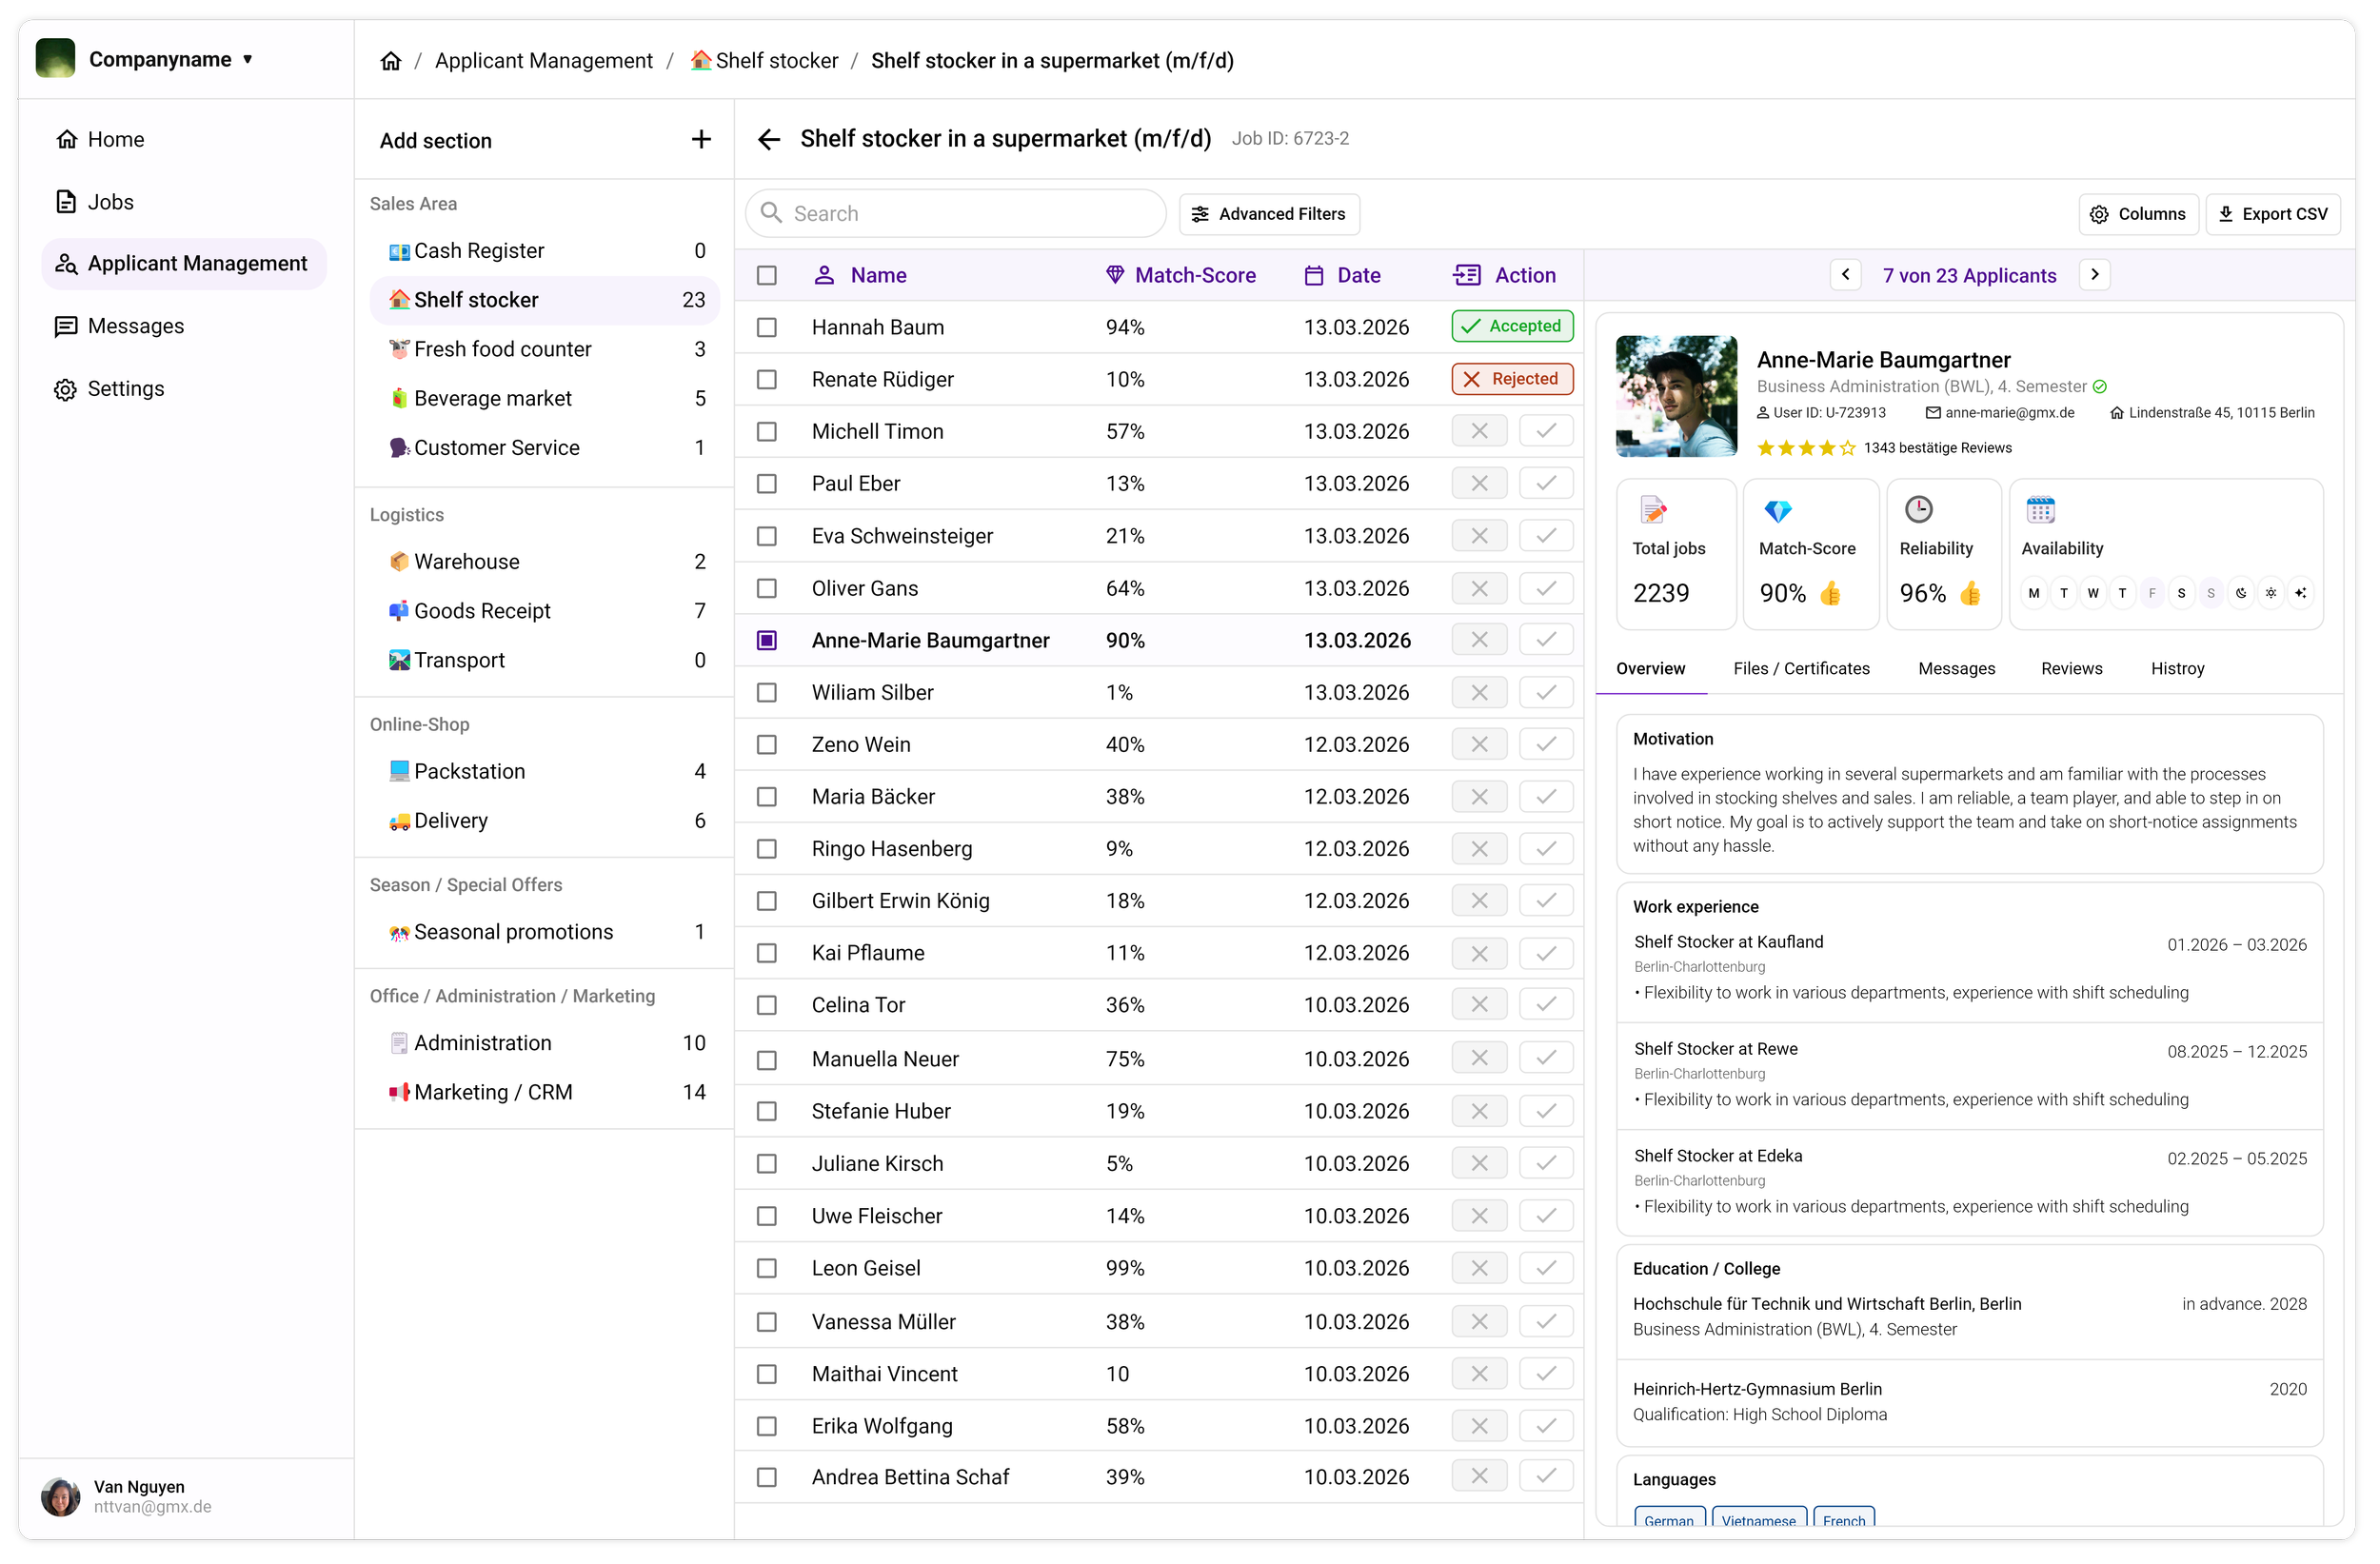
Task: Click the home breadcrumb icon
Action: 391,61
